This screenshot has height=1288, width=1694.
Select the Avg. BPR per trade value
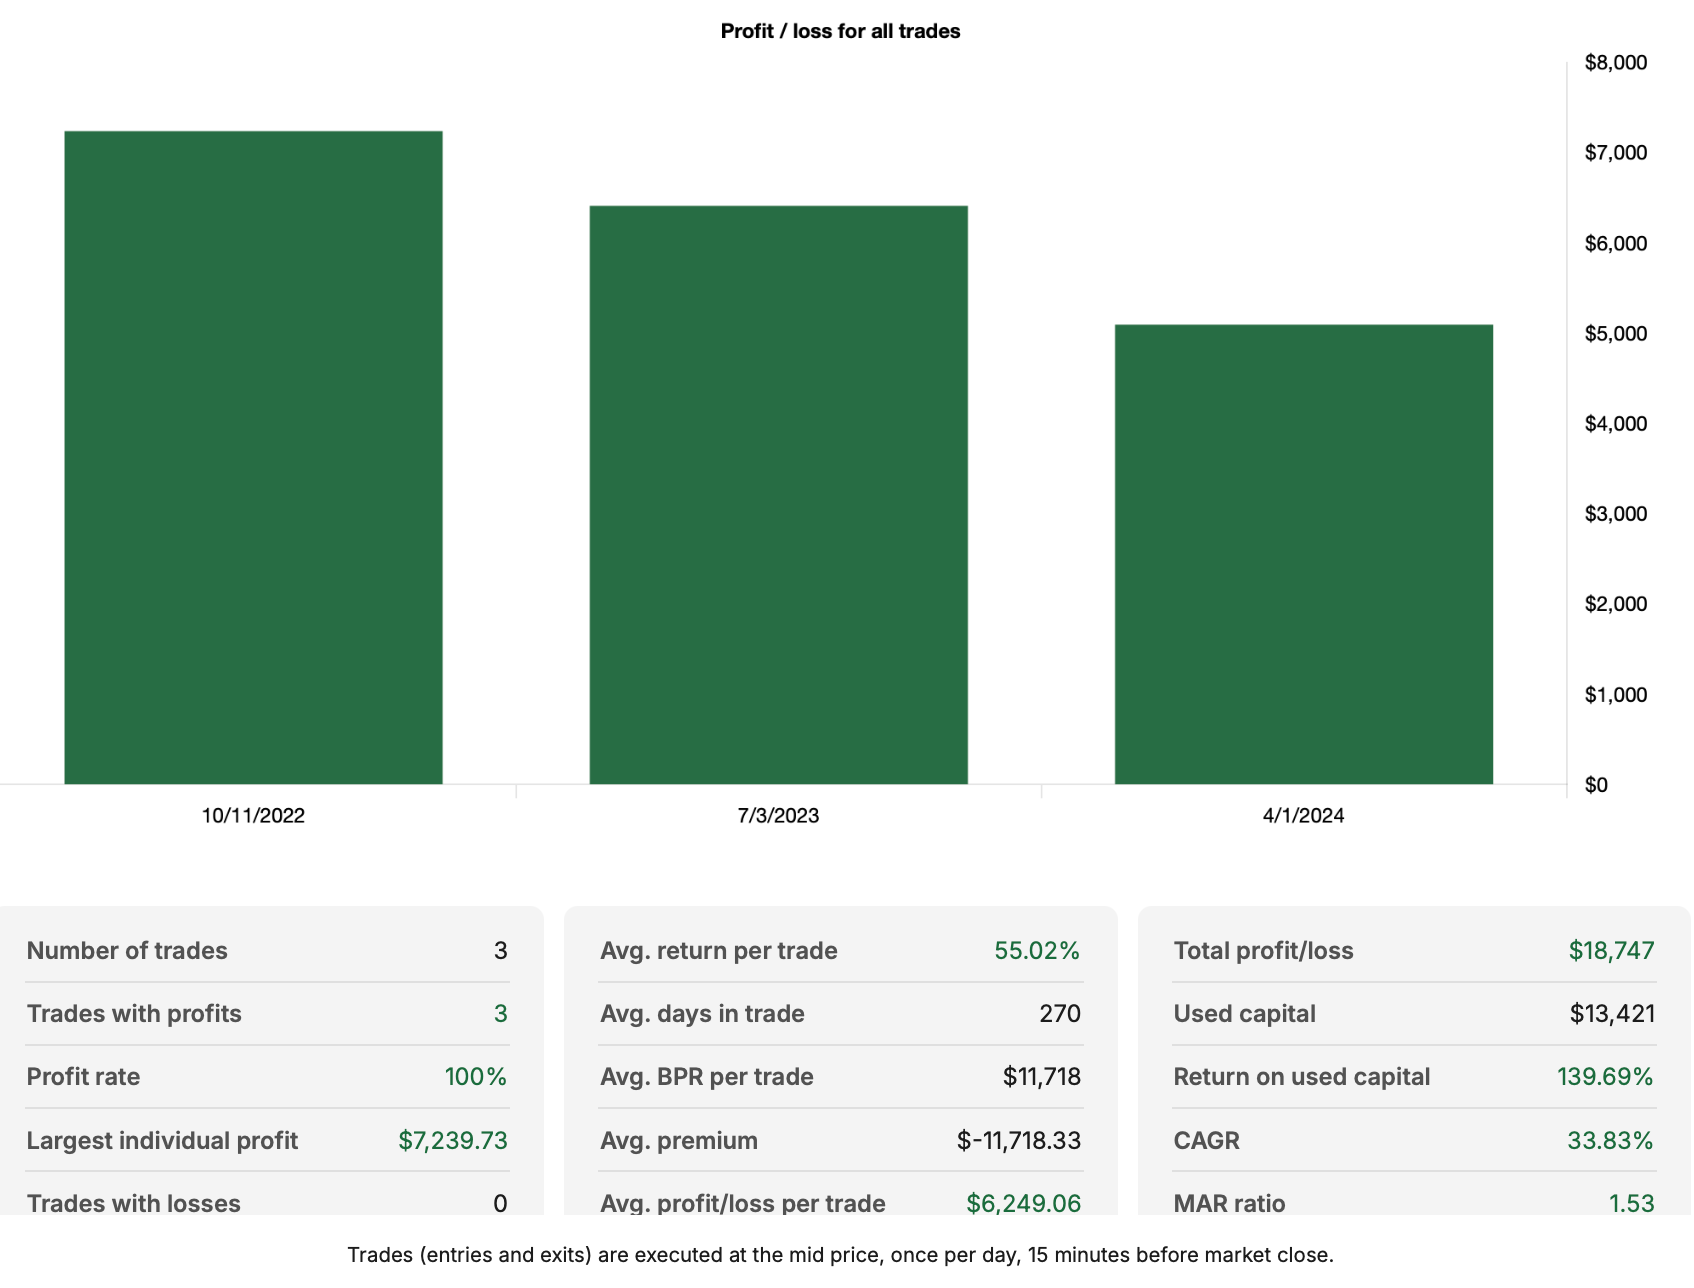coord(1042,1077)
